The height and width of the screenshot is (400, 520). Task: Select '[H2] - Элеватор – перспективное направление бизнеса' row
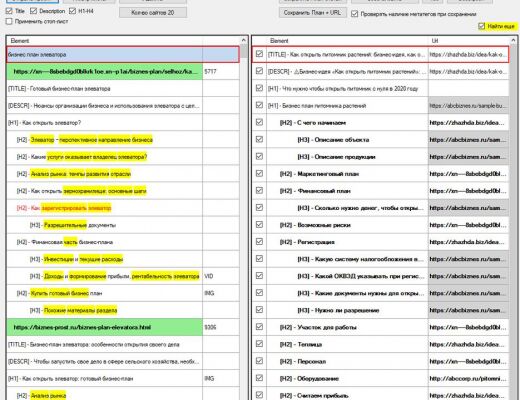(x=123, y=140)
